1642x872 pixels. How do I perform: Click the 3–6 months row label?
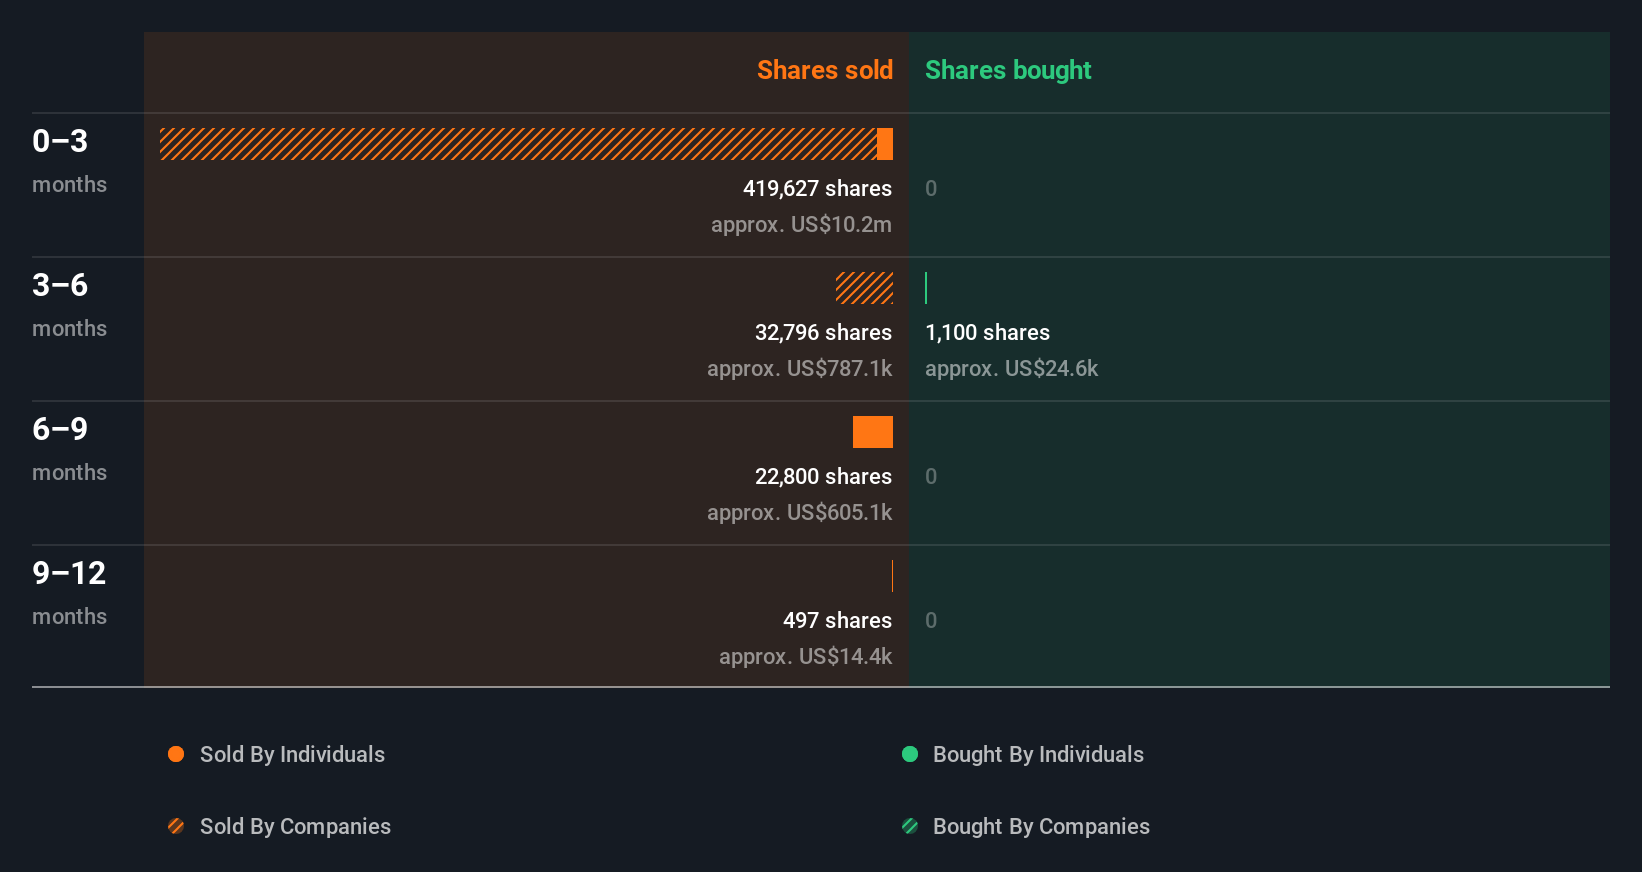point(69,304)
